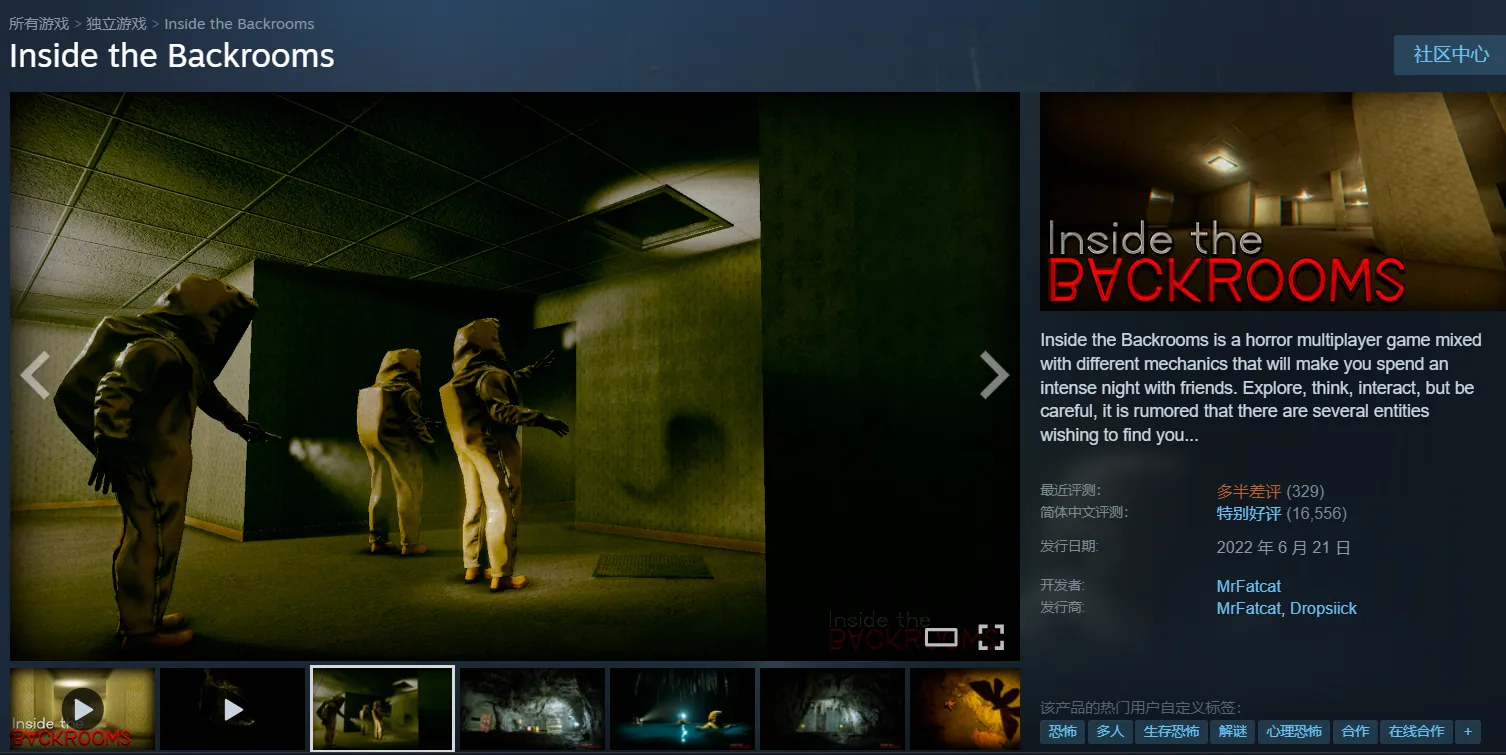Go to 所有游戏 breadcrumb

click(39, 24)
